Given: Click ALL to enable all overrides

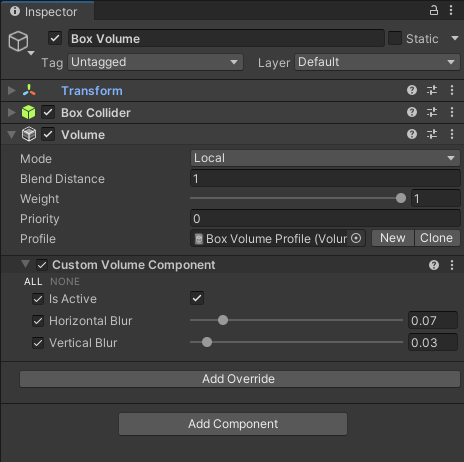Looking at the screenshot, I should (33, 282).
